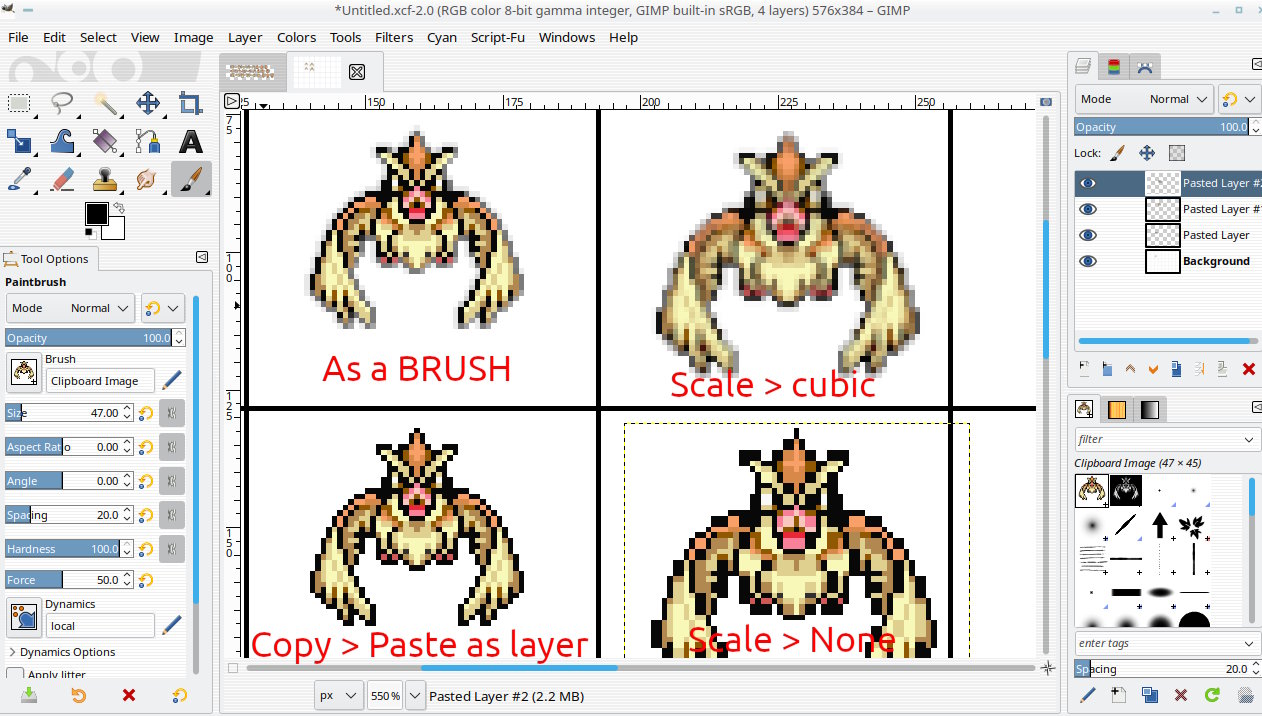This screenshot has width=1262, height=716.
Task: Select the Paintbrush tool
Action: [x=191, y=179]
